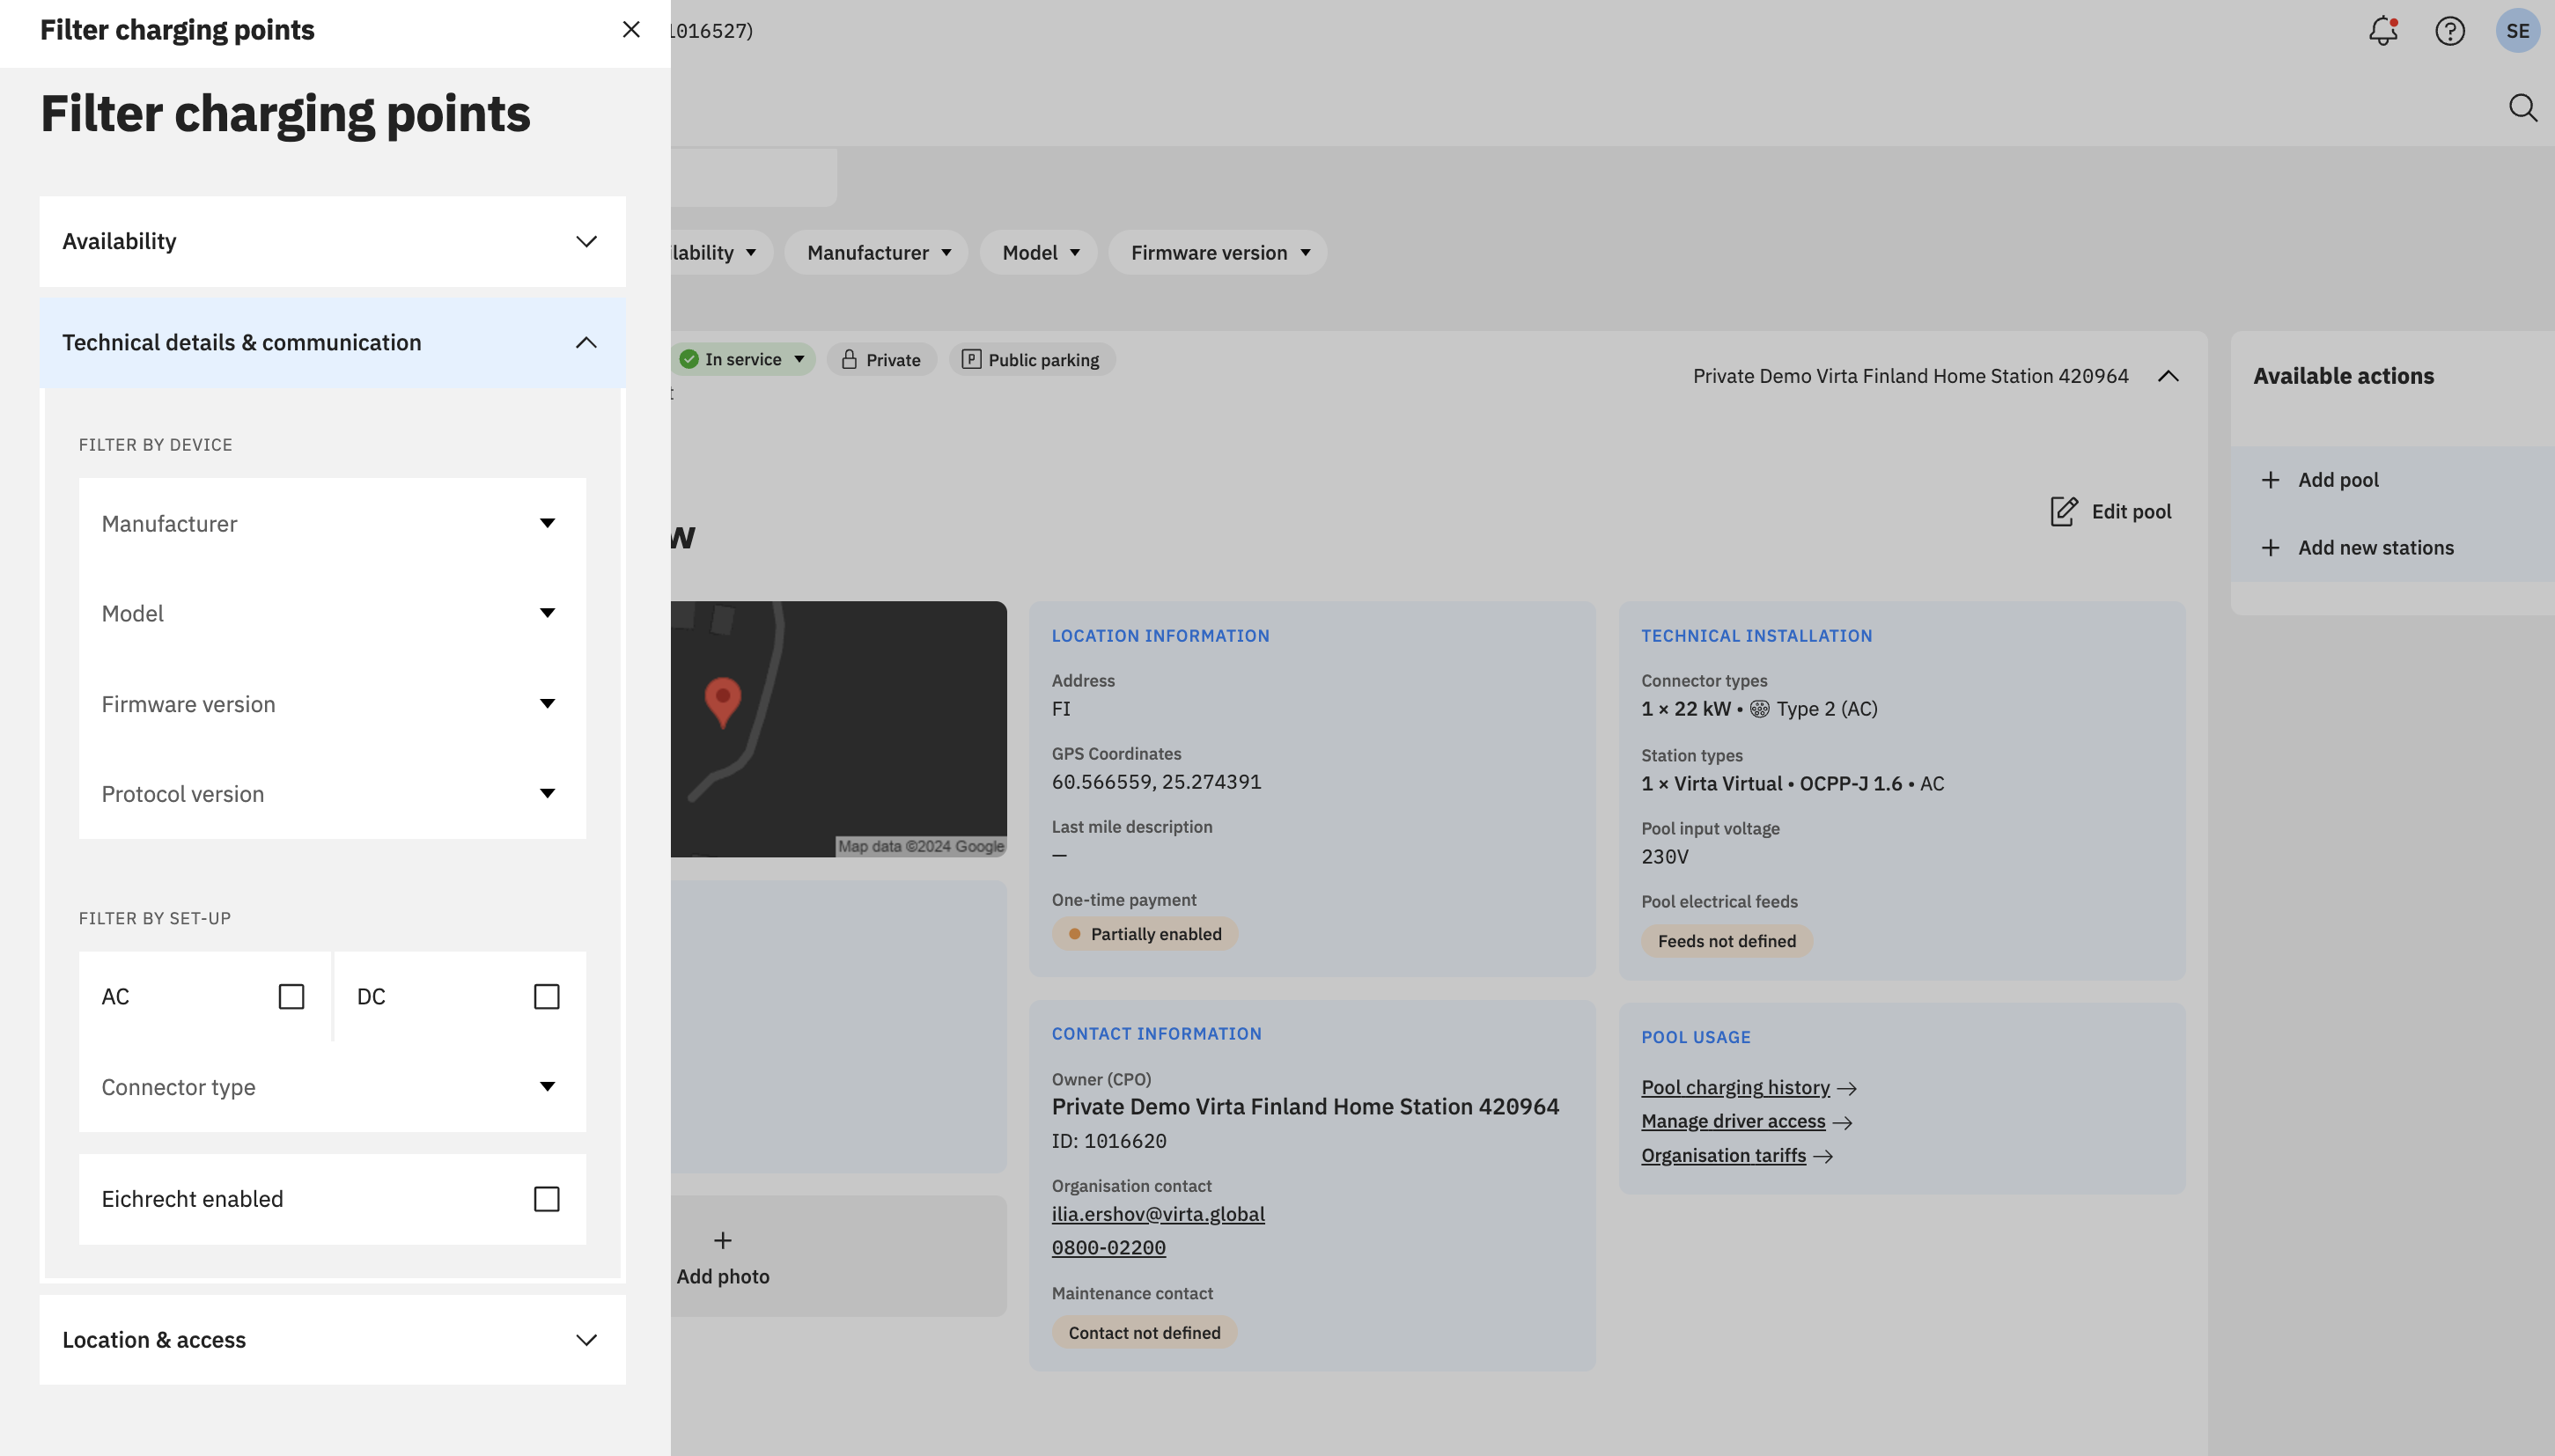
Task: Tick the AC checkbox
Action: 291,997
